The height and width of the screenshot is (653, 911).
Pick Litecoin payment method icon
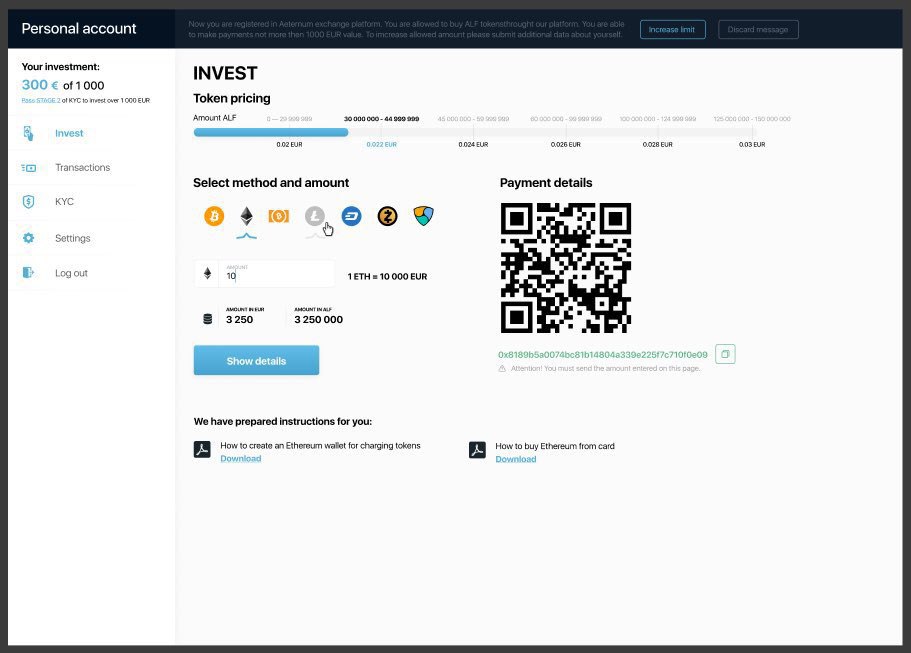(x=315, y=216)
